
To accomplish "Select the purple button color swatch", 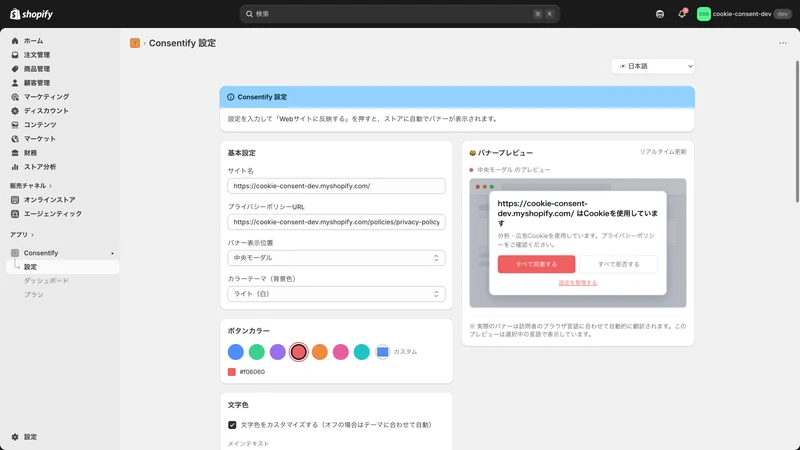I will coord(278,352).
